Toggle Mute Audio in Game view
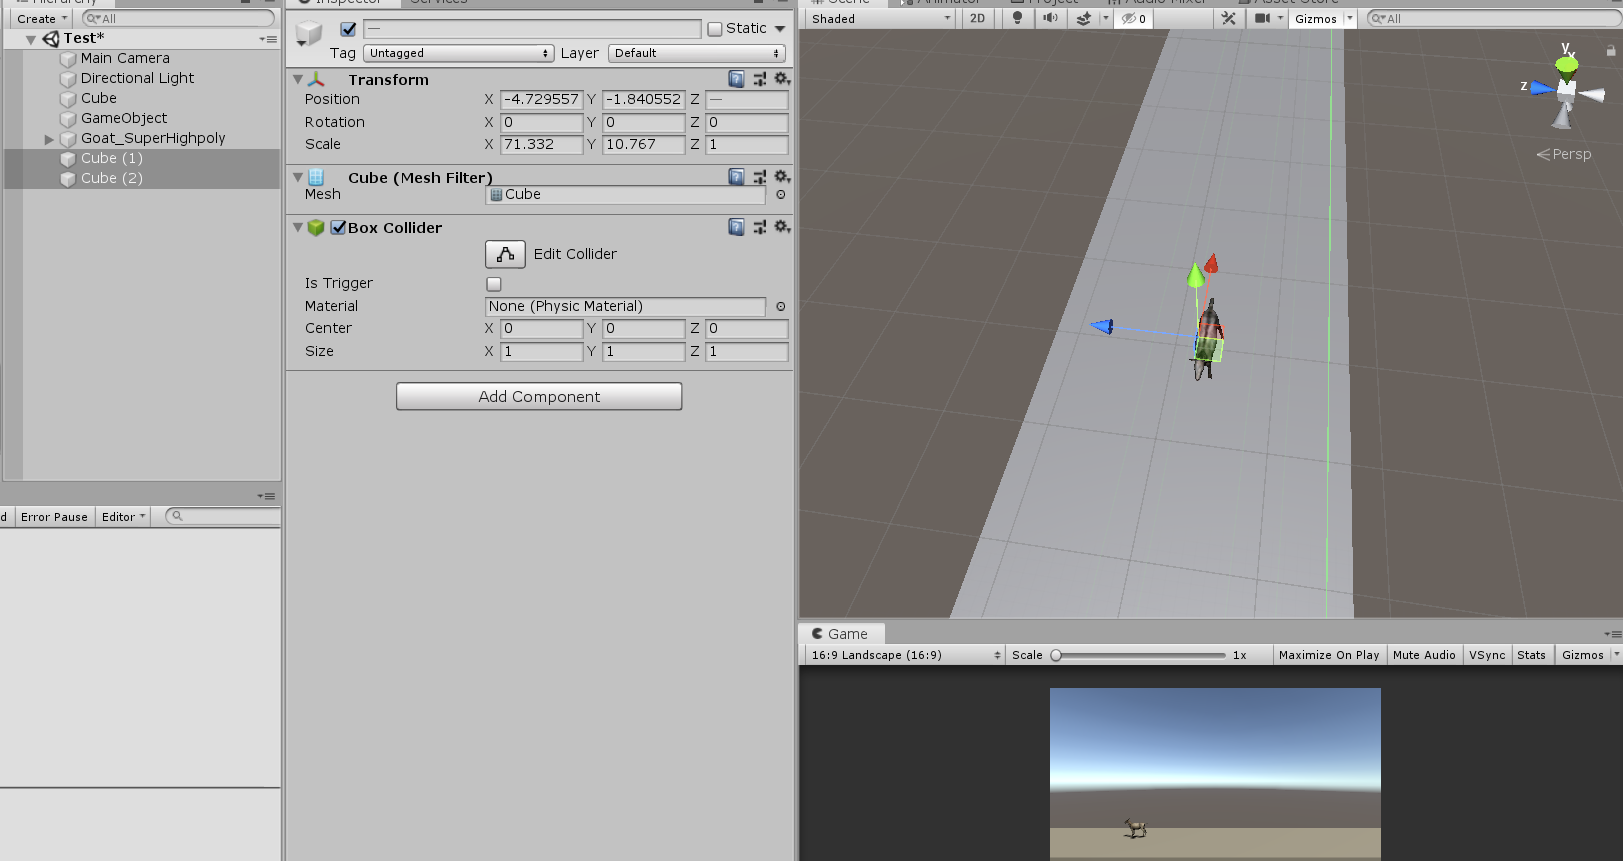 (x=1424, y=655)
